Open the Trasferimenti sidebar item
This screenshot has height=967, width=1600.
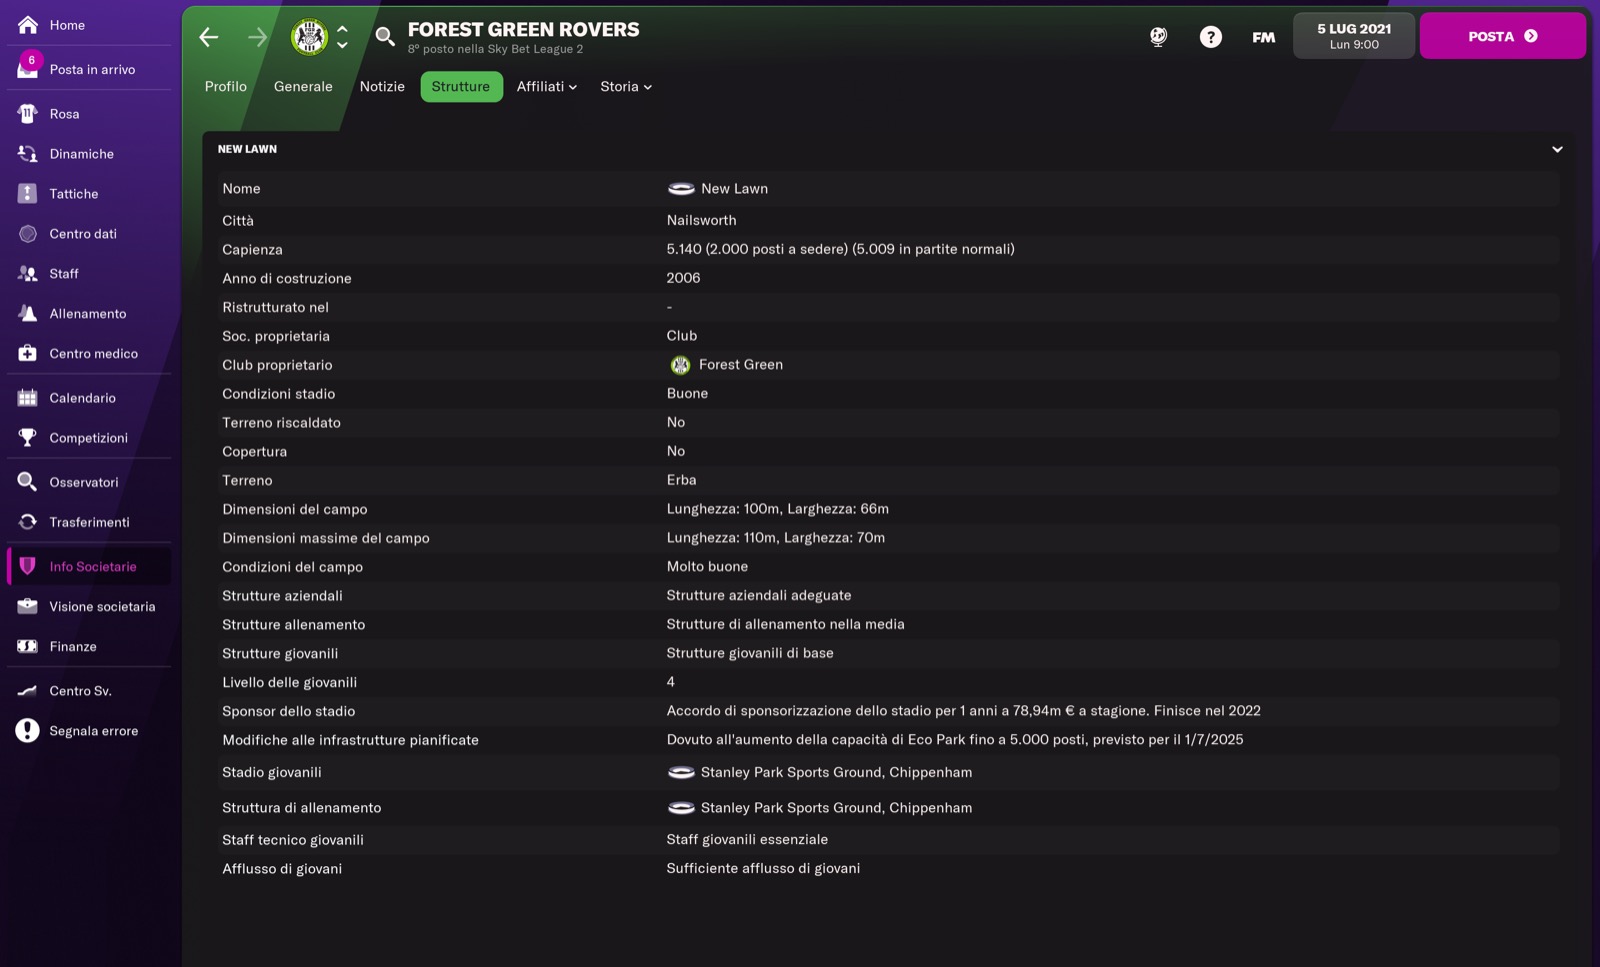89,522
